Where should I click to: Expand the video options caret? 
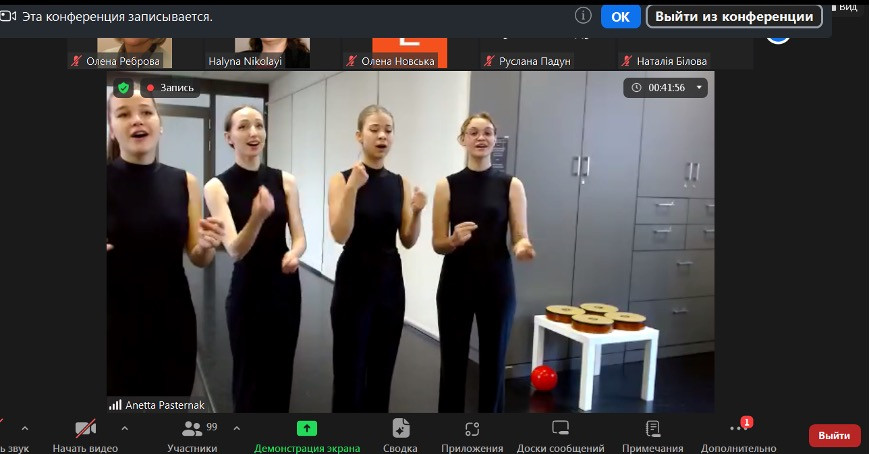pyautogui.click(x=124, y=428)
